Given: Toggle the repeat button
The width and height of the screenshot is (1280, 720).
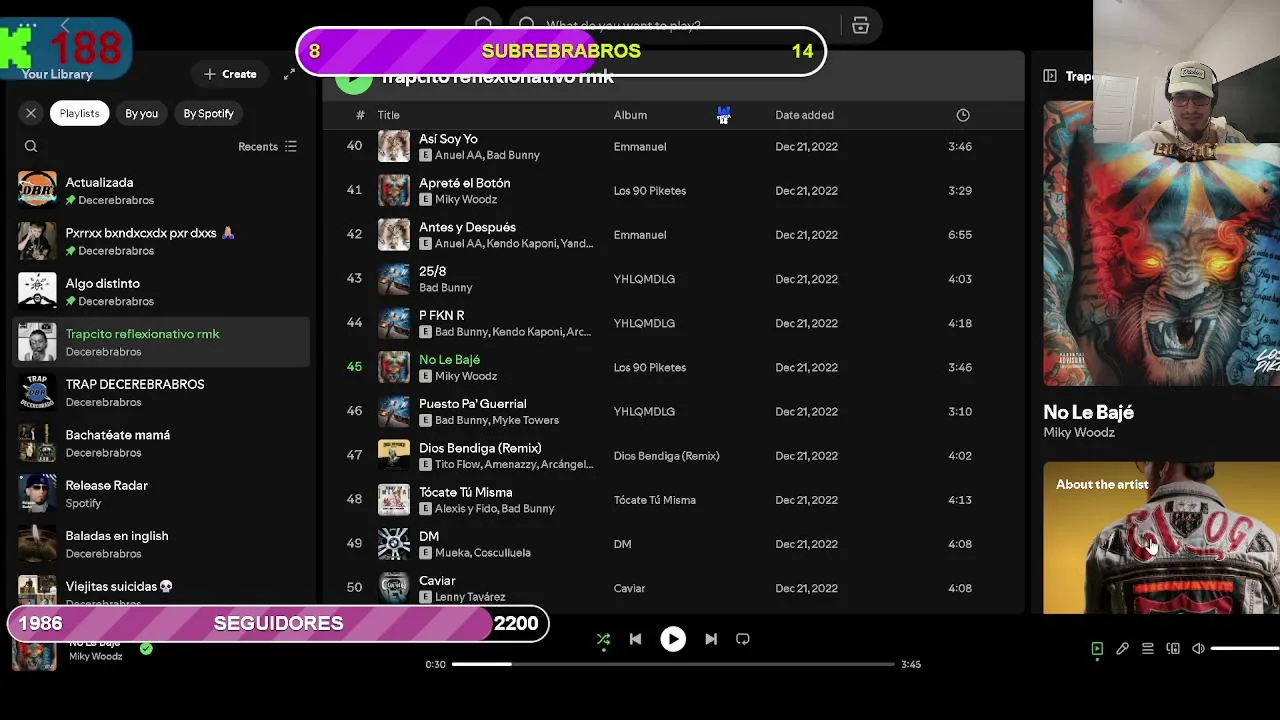Looking at the screenshot, I should point(743,639).
